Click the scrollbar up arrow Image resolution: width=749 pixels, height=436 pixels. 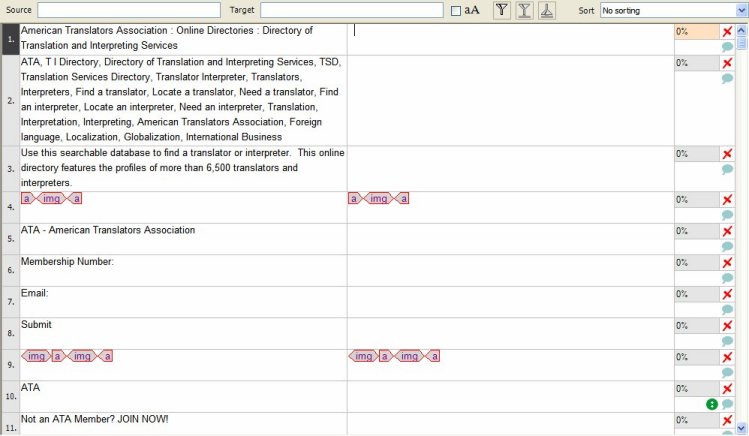tap(741, 30)
